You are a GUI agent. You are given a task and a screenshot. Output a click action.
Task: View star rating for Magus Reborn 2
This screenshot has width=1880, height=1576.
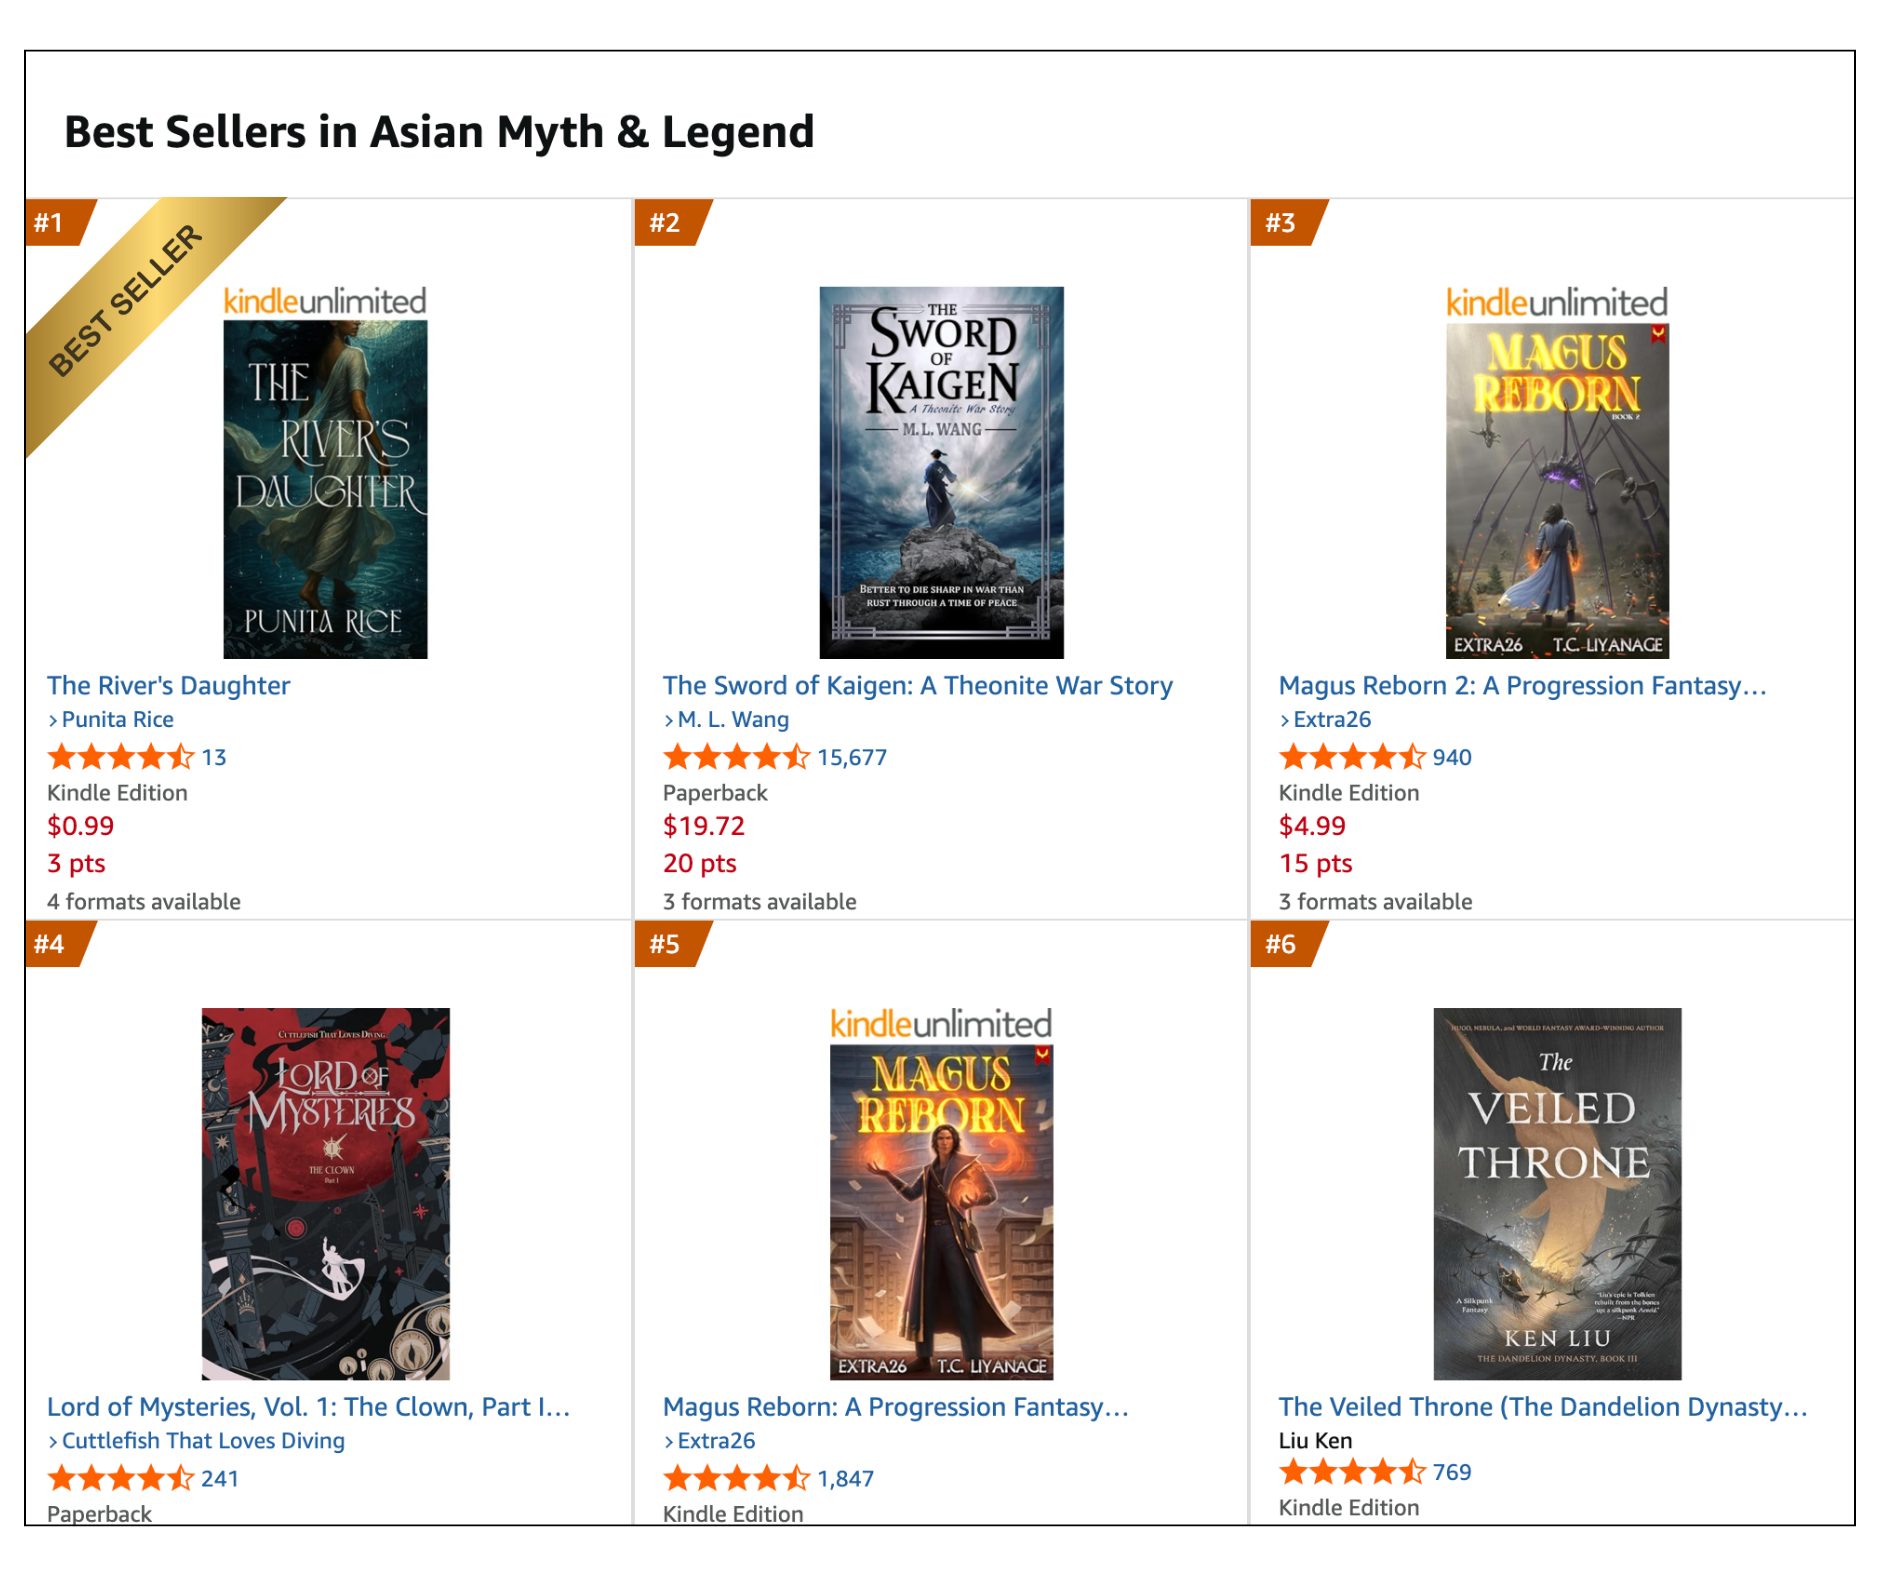click(x=1352, y=757)
